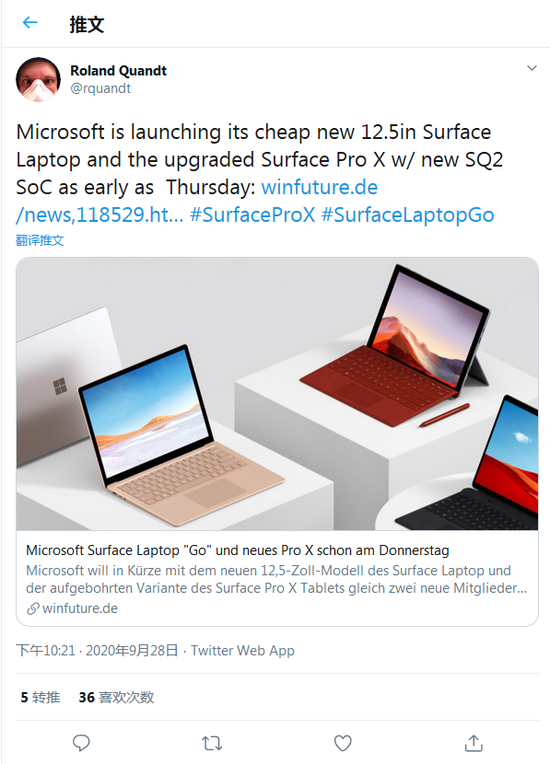Click the #SurfaceLaptopGo hashtag
Image resolution: width=550 pixels, height=764 pixels.
[408, 215]
